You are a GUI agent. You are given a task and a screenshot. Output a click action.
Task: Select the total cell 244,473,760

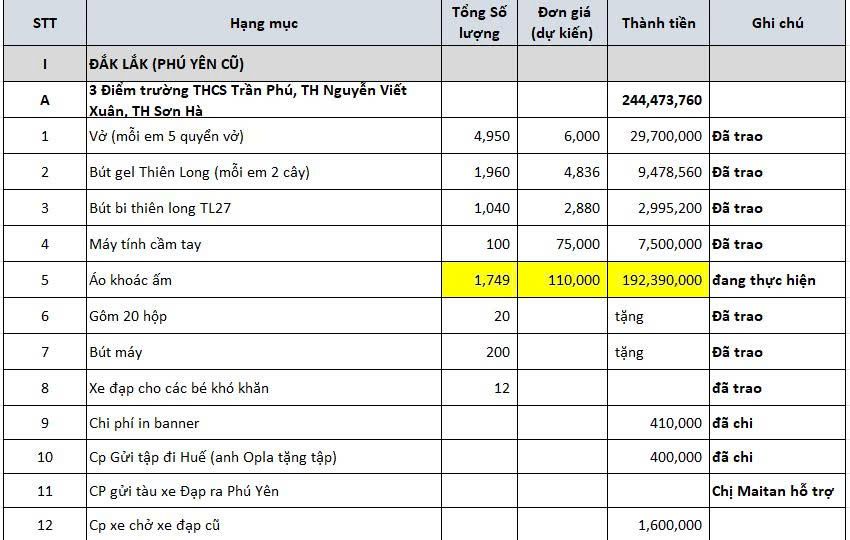[x=661, y=100]
